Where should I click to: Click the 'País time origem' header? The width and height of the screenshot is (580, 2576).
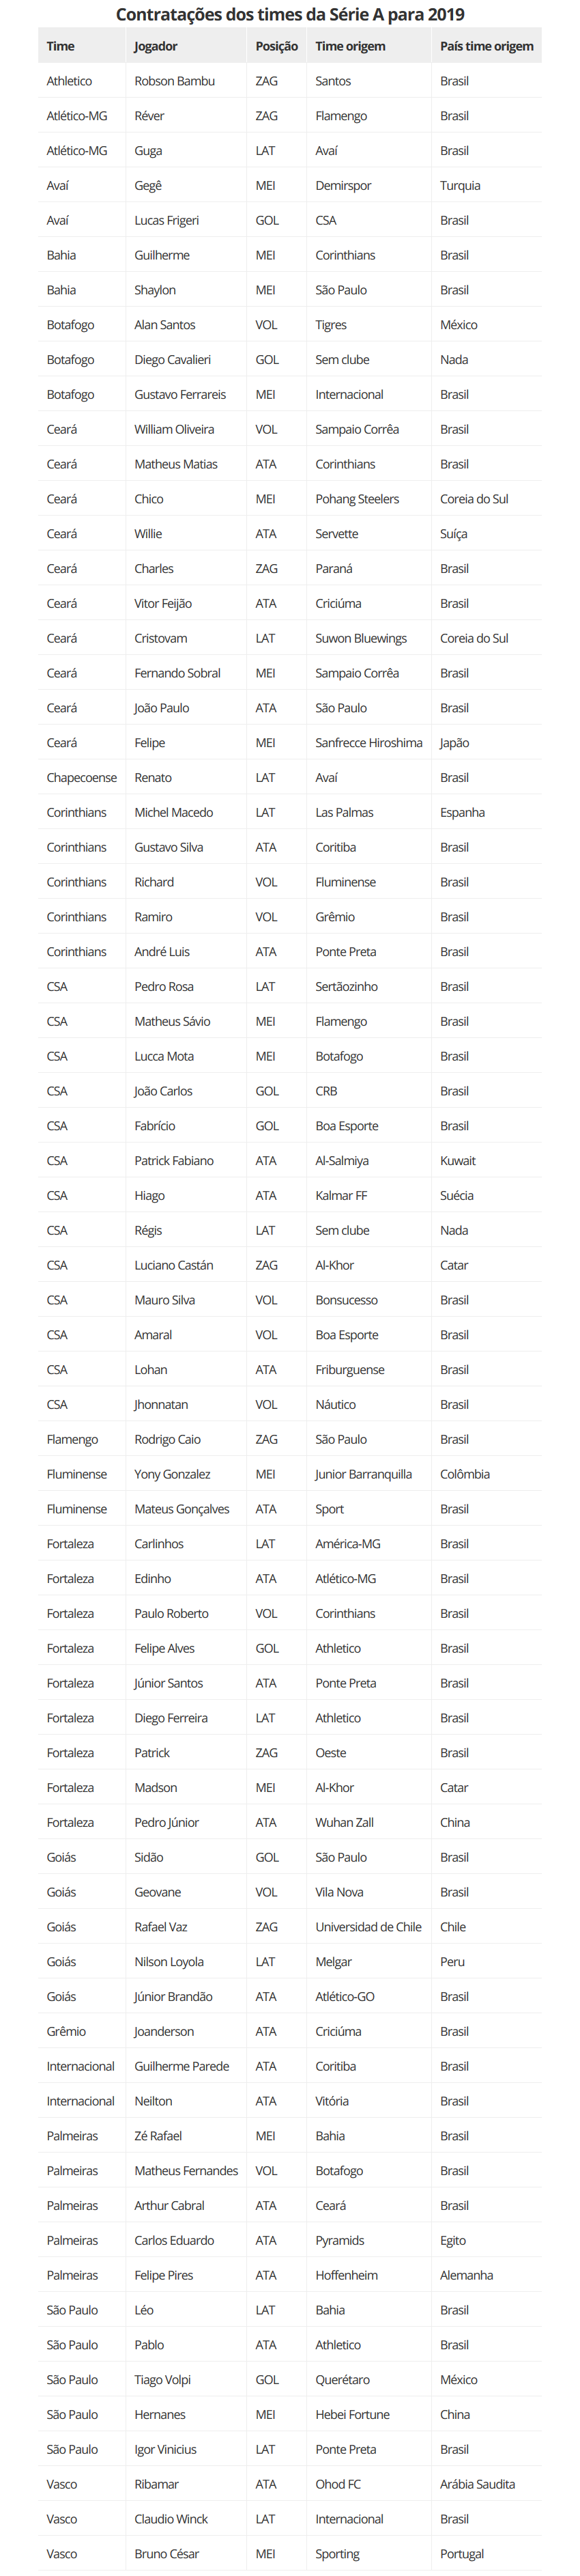click(x=486, y=46)
